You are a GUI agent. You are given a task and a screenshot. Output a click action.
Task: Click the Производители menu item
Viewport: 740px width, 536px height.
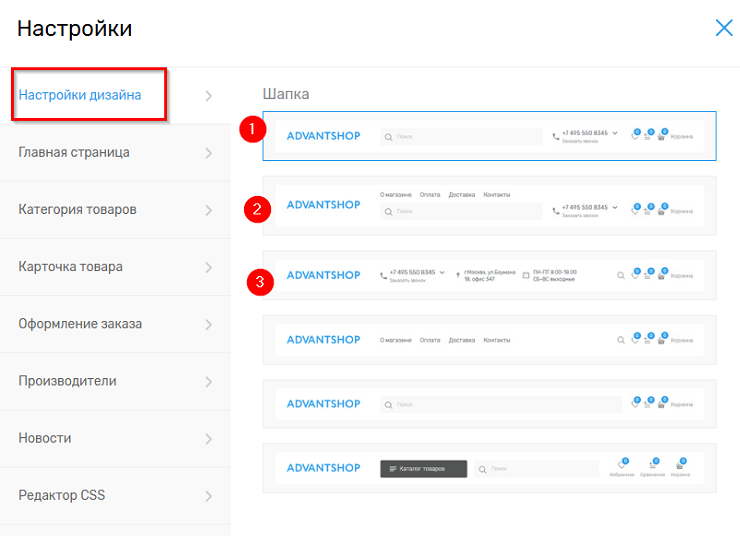pos(67,381)
